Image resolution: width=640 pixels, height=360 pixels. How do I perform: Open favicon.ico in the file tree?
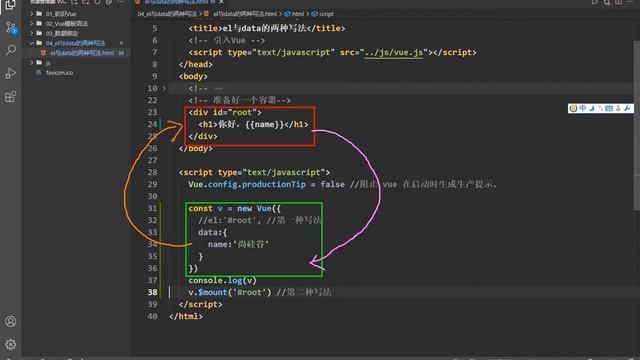pos(60,72)
